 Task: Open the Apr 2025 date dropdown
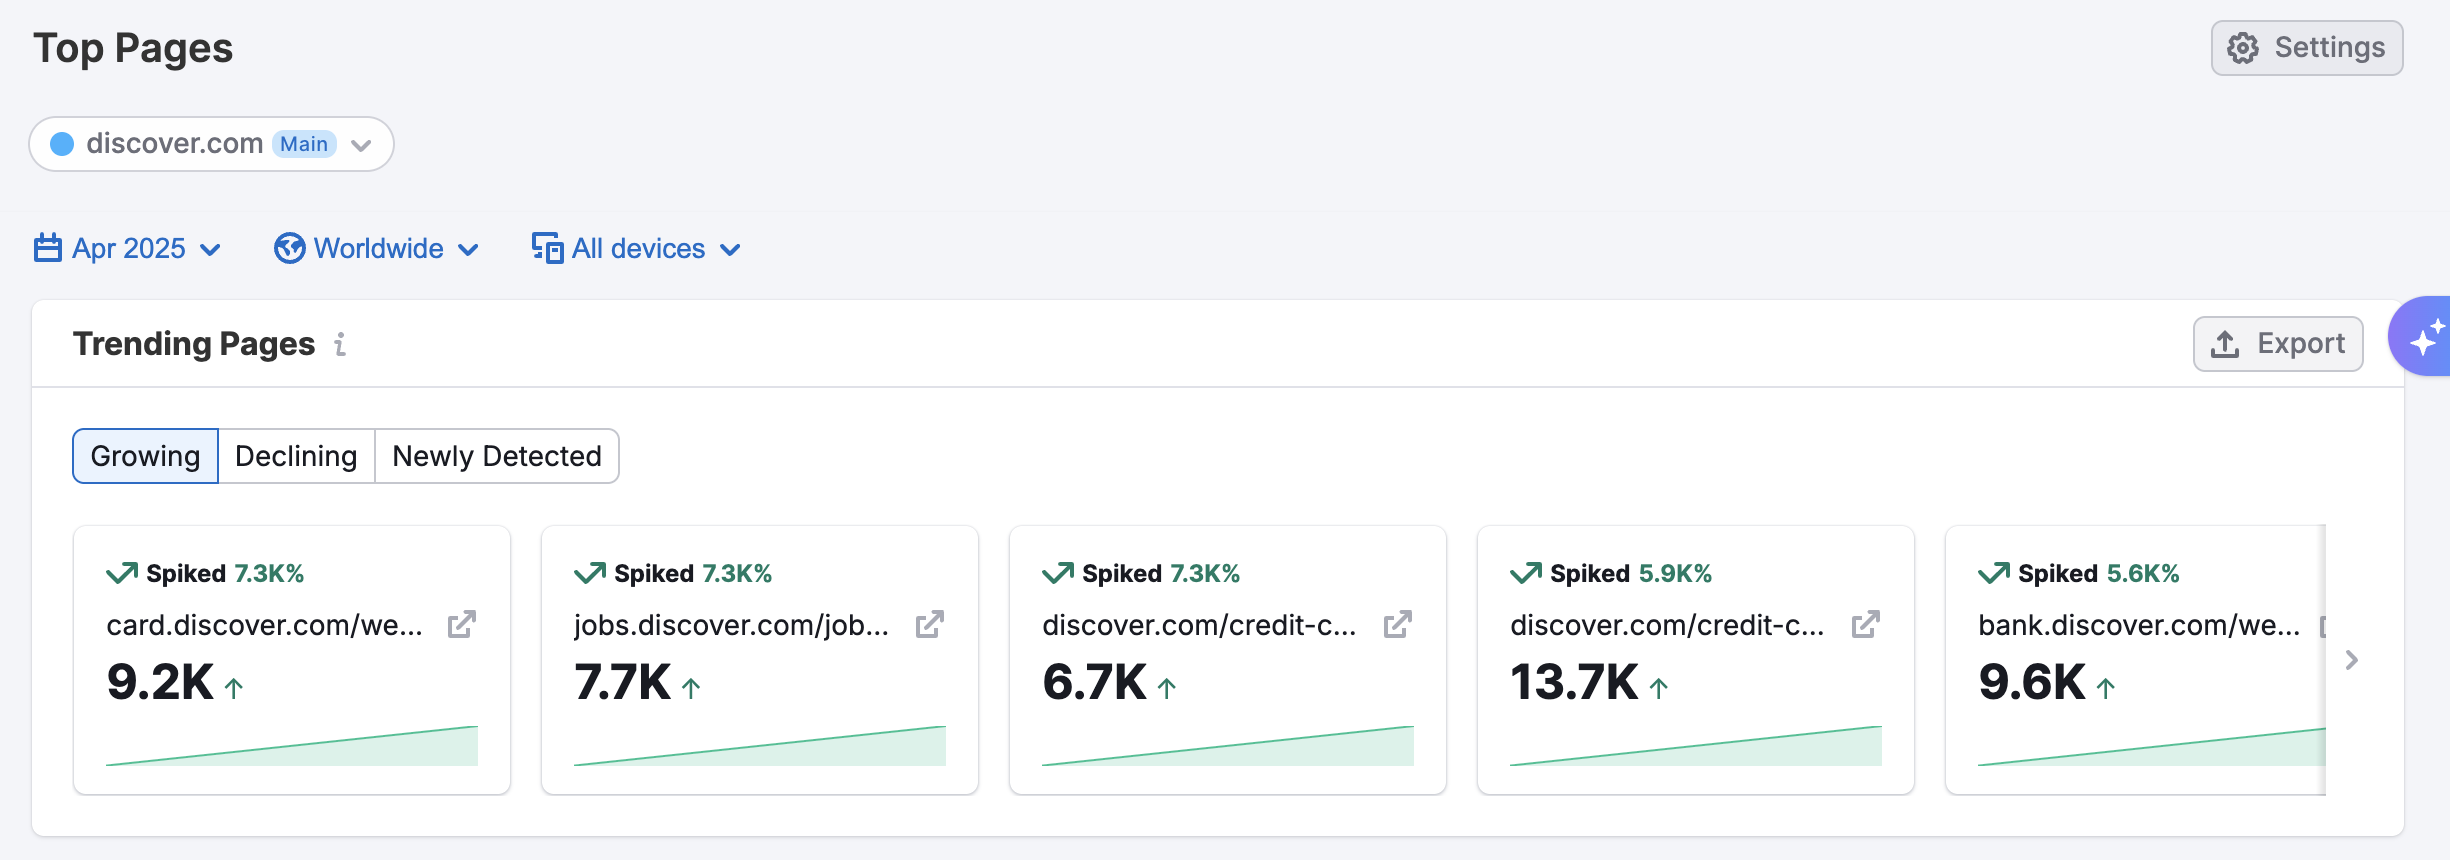127,249
